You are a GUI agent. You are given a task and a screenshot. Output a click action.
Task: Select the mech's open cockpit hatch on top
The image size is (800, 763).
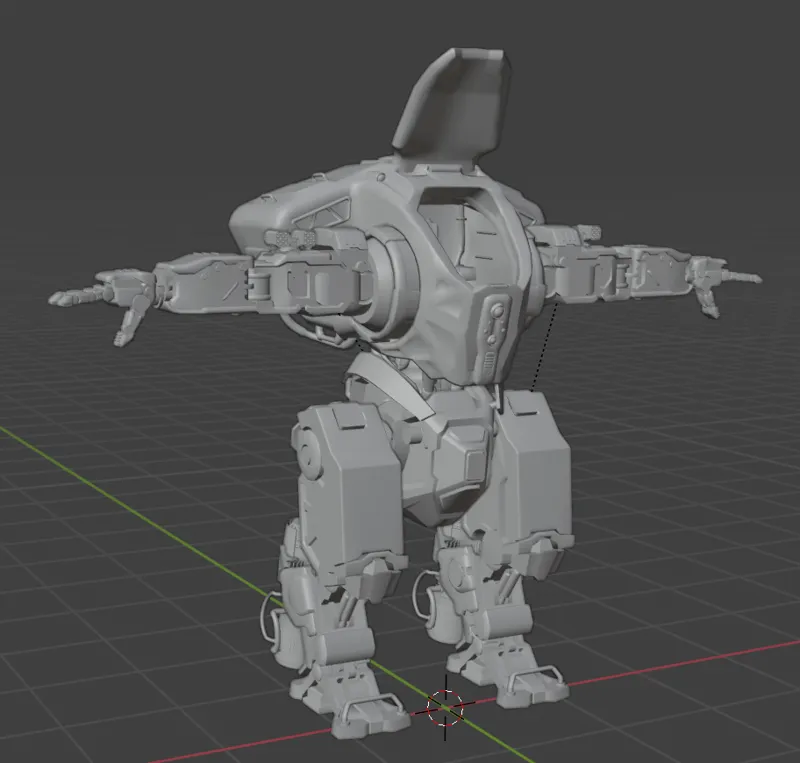pyautogui.click(x=453, y=105)
